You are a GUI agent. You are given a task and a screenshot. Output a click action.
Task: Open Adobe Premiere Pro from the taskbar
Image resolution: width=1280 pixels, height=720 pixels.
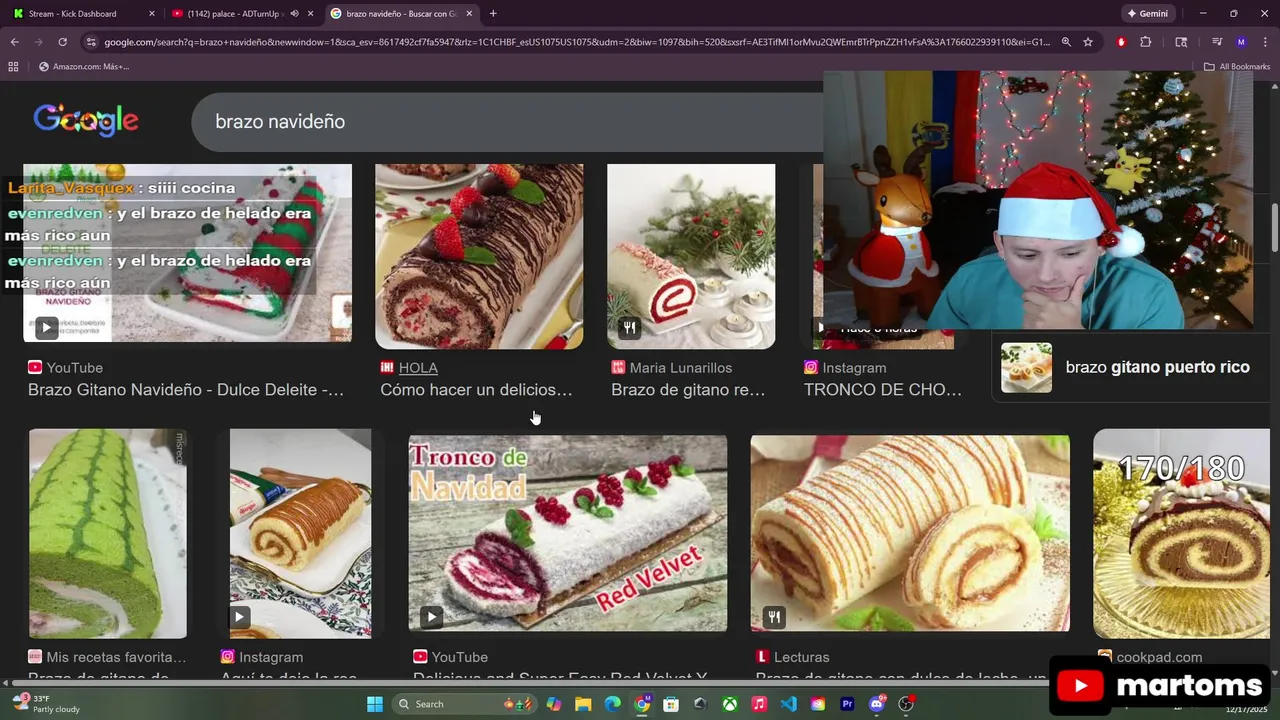click(848, 704)
